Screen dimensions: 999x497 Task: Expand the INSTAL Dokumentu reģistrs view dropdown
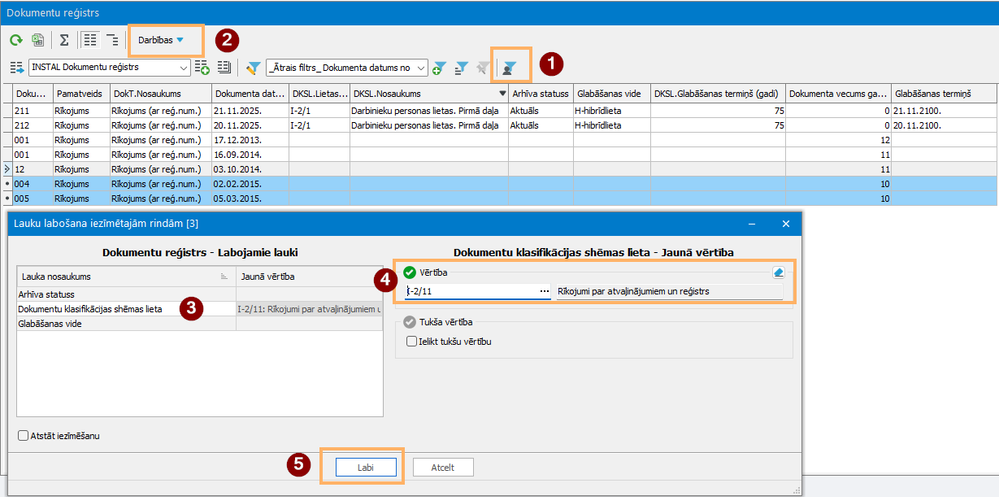182,67
